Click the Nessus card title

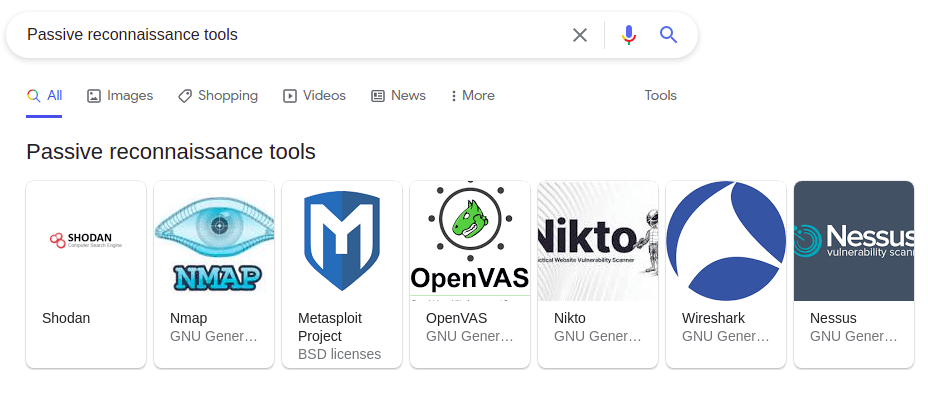point(833,319)
